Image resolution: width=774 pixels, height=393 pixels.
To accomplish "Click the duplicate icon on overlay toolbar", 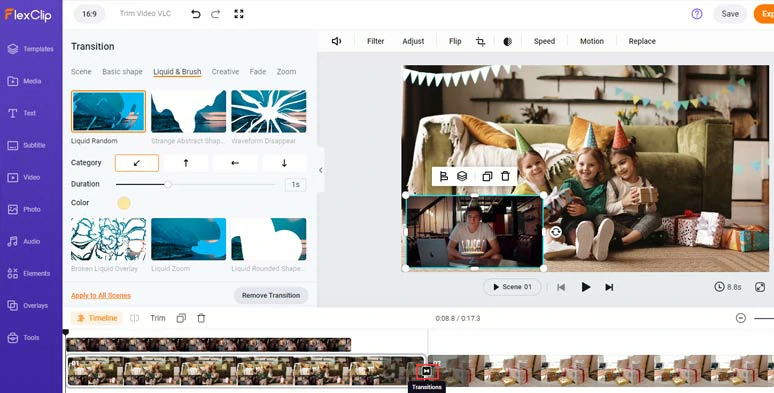I will [x=487, y=176].
